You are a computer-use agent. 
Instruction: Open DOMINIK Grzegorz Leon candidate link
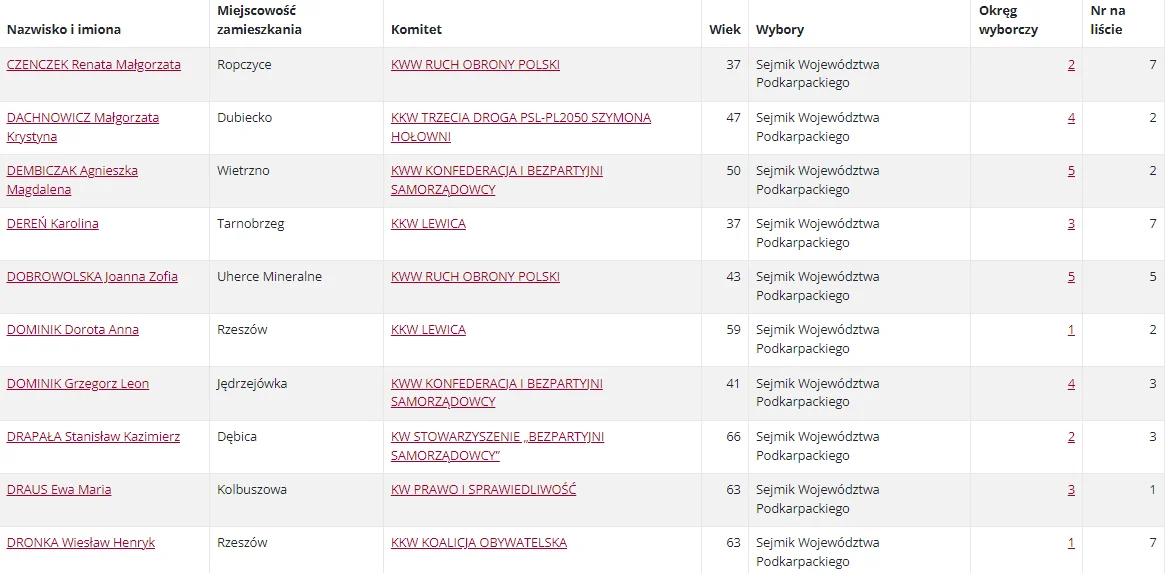78,383
